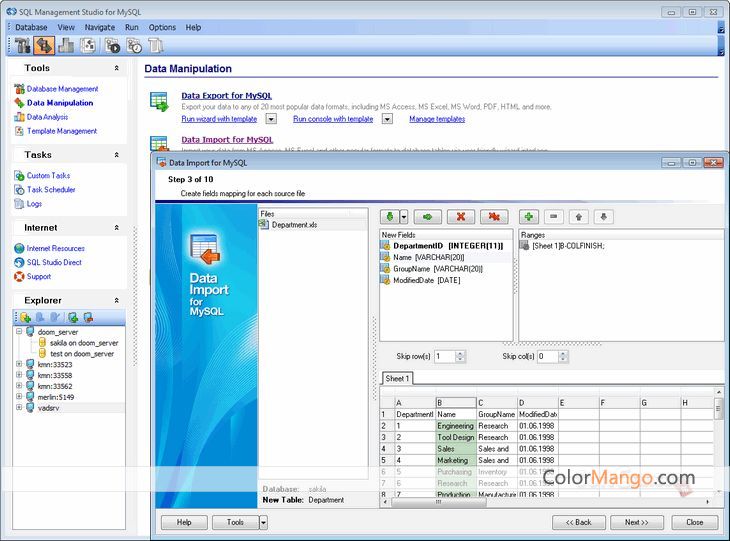Click the Skip row(s) spinner arrows
730x541 pixels.
(460, 357)
